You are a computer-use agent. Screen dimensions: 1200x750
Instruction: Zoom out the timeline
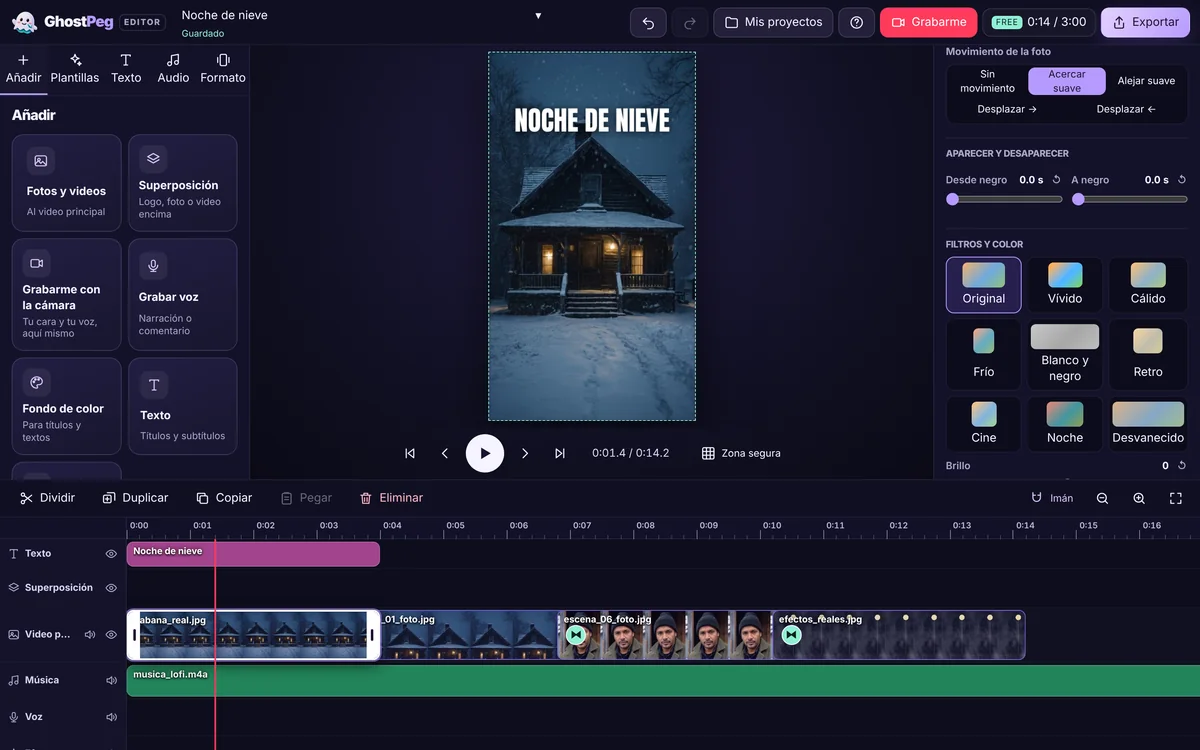[x=1102, y=498]
